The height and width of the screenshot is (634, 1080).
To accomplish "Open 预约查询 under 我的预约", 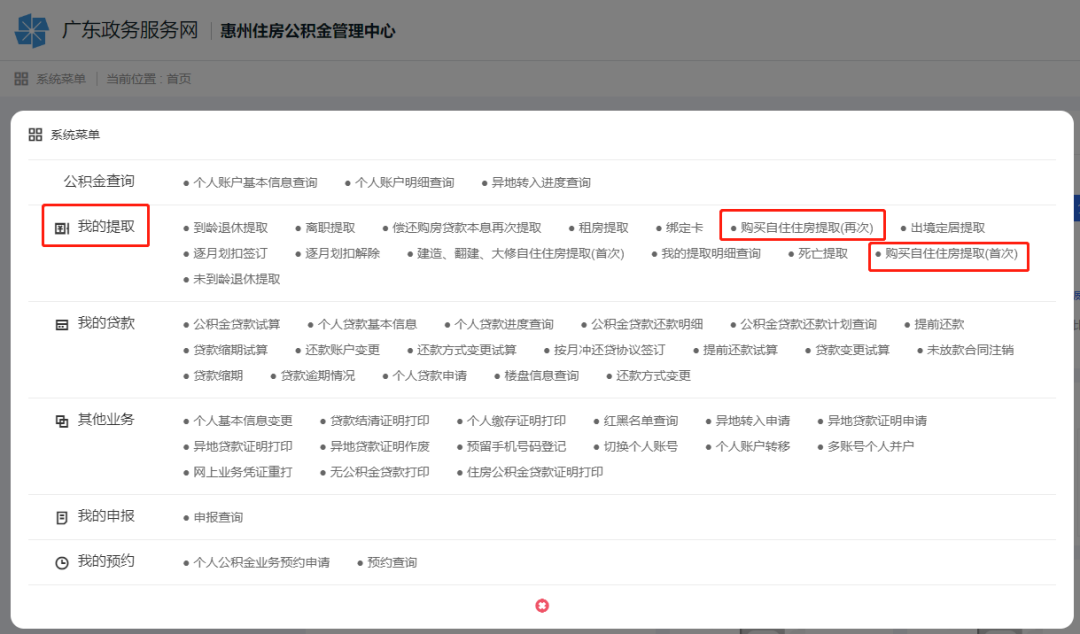I will click(x=392, y=563).
